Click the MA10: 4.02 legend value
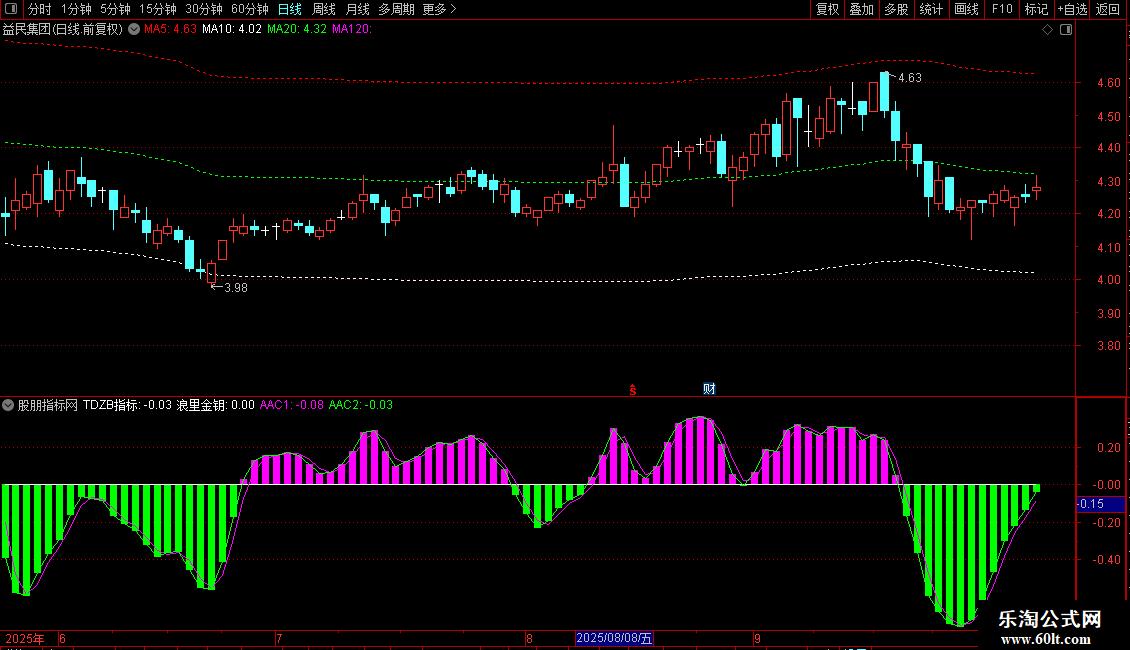Viewport: 1130px width, 650px height. click(231, 29)
